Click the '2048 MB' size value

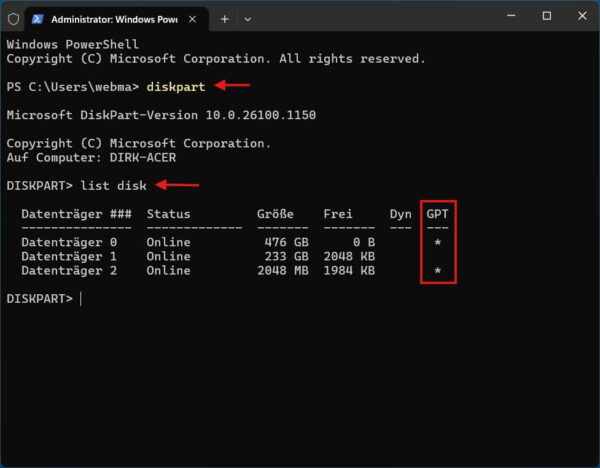(x=283, y=271)
